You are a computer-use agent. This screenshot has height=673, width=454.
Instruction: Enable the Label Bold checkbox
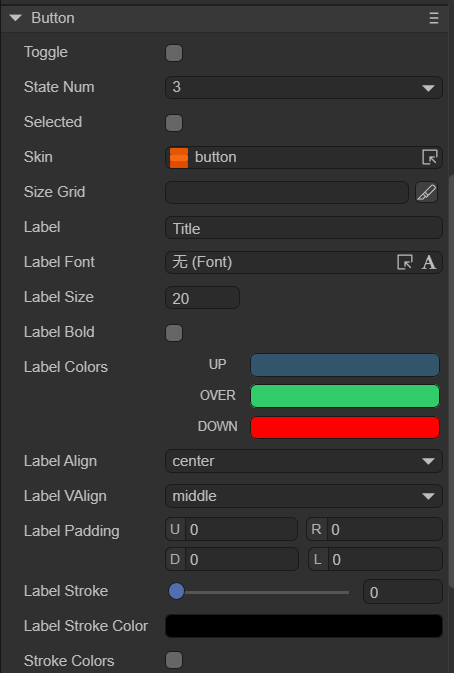(x=174, y=333)
